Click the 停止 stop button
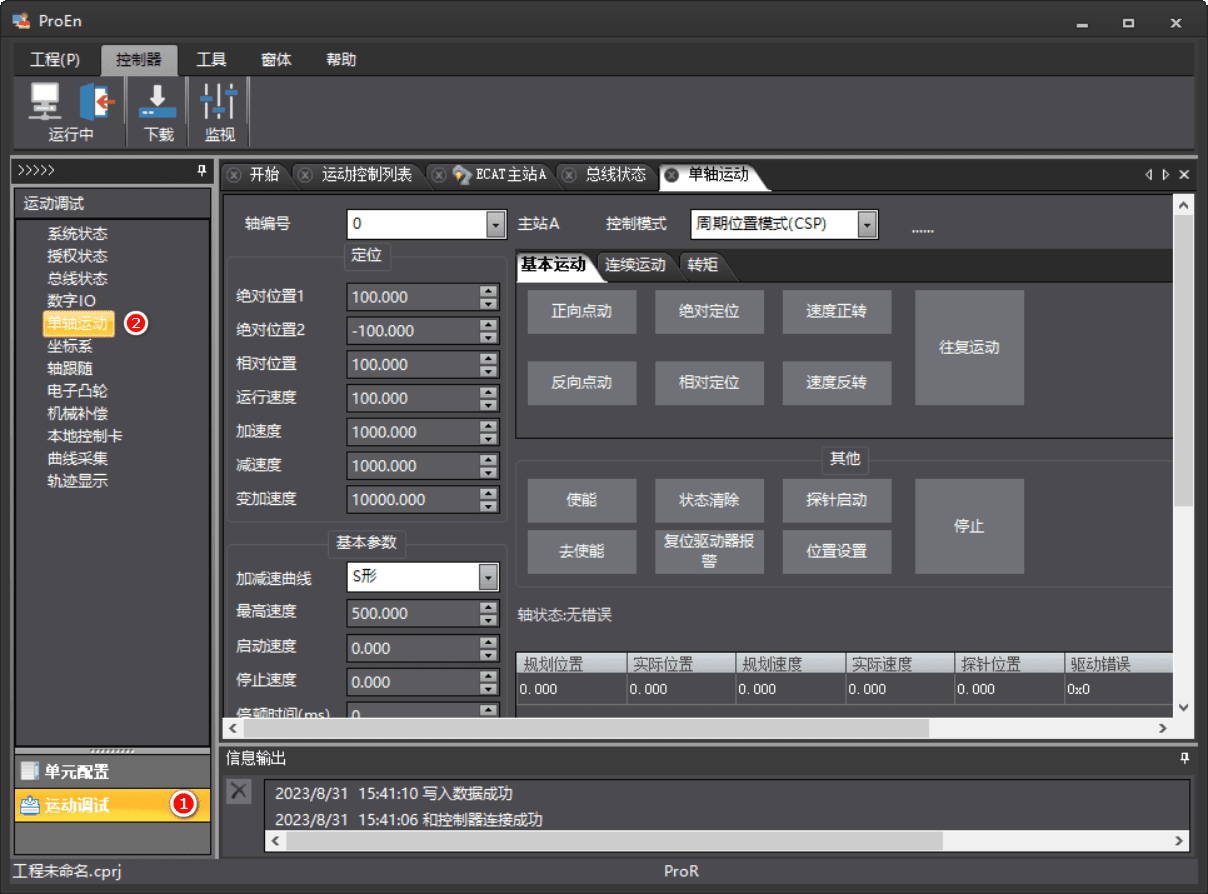The height and width of the screenshot is (894, 1208). coord(969,526)
